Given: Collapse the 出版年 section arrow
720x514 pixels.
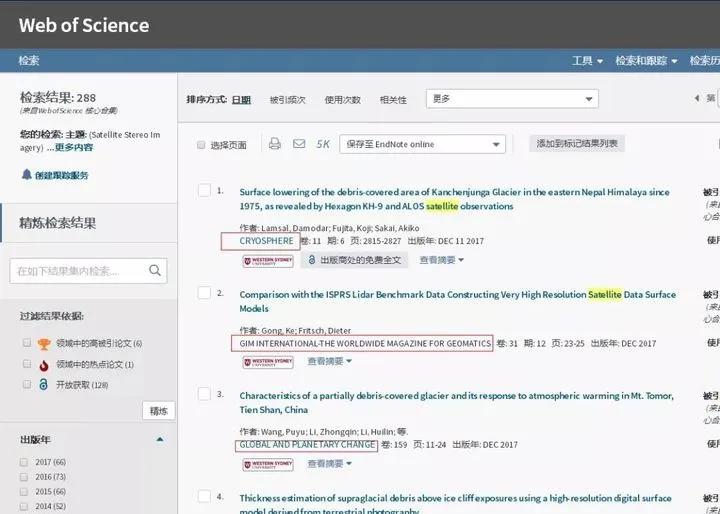Looking at the screenshot, I should (x=160, y=440).
